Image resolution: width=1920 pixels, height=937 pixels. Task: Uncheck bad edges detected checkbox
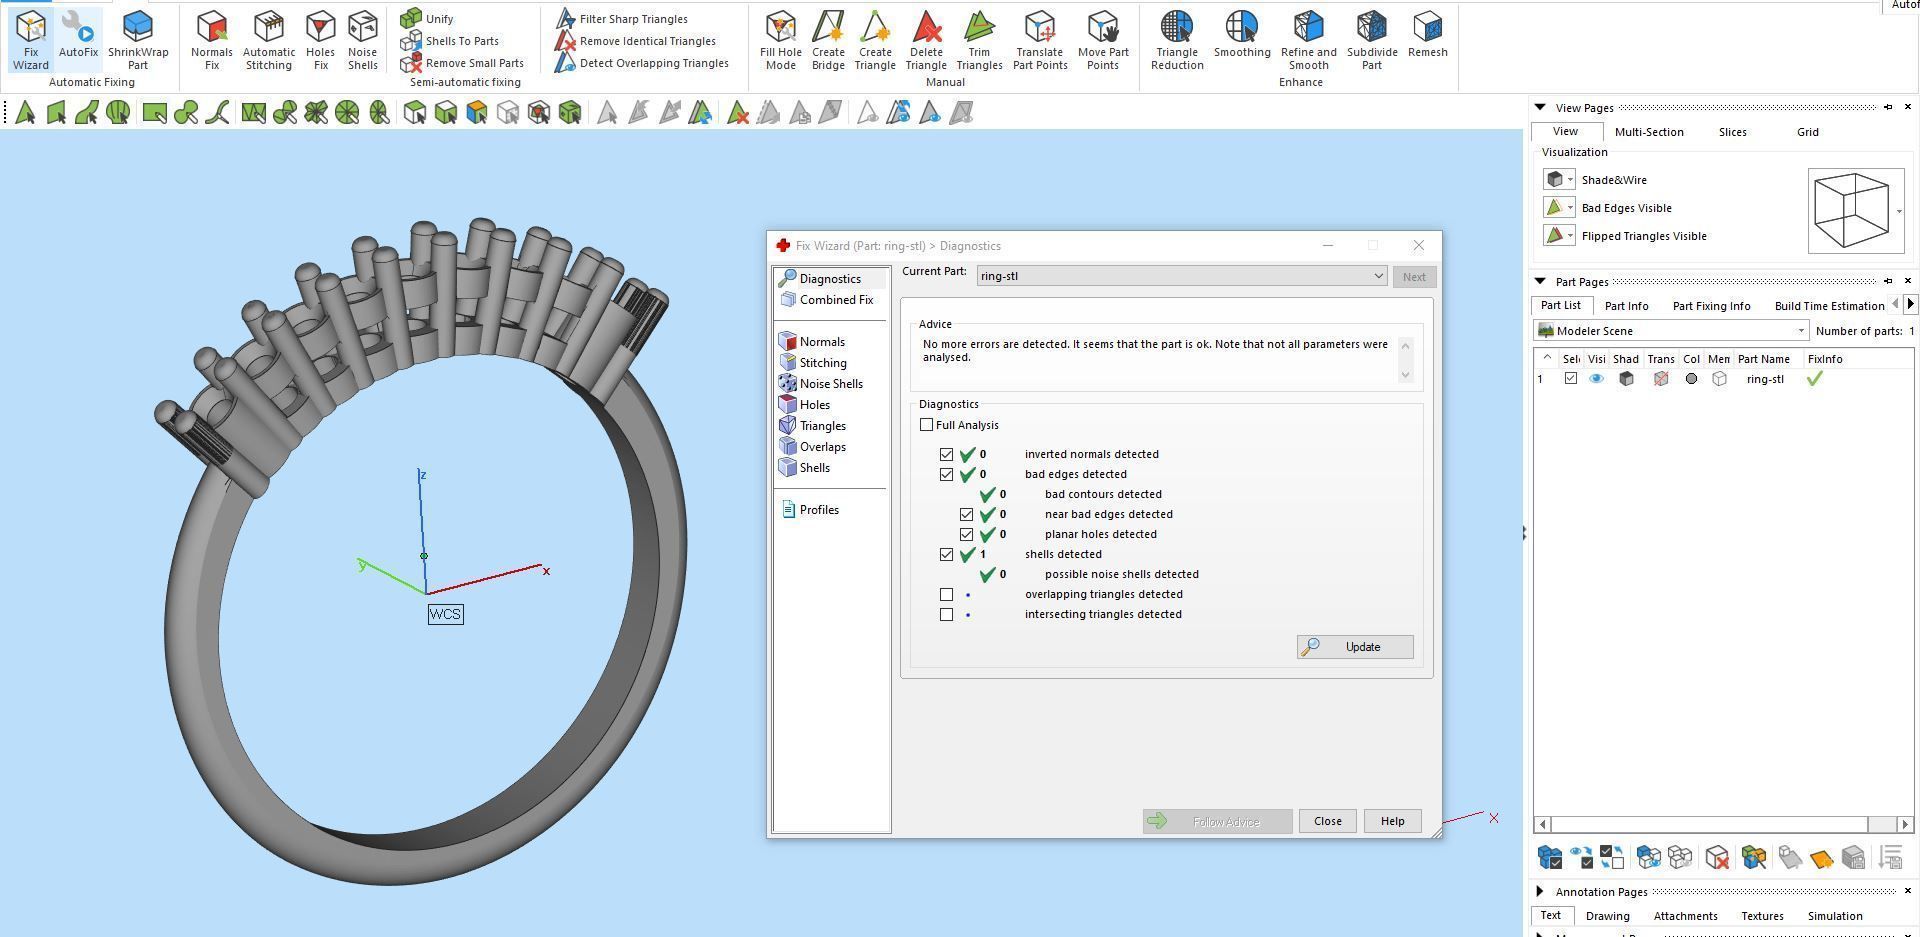click(946, 474)
